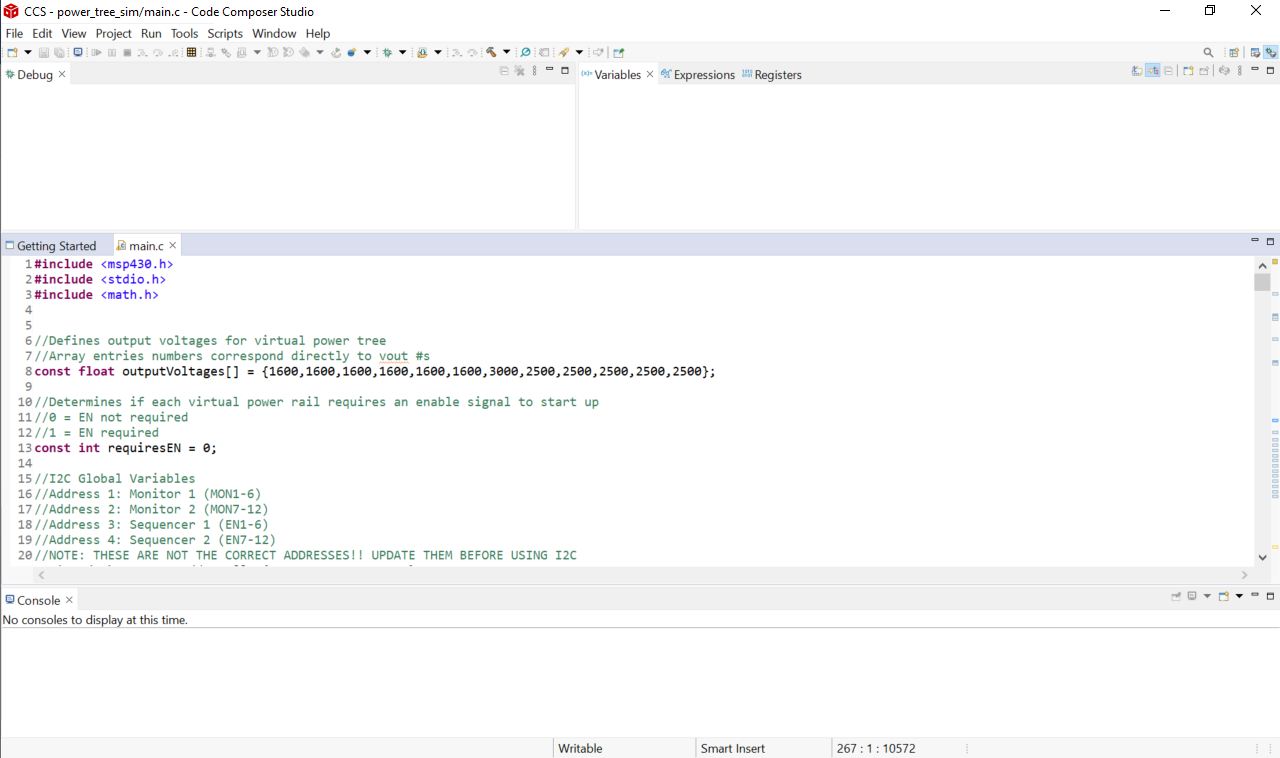The height and width of the screenshot is (758, 1280).
Task: Resume program execution with the green play icon
Action: point(96,51)
